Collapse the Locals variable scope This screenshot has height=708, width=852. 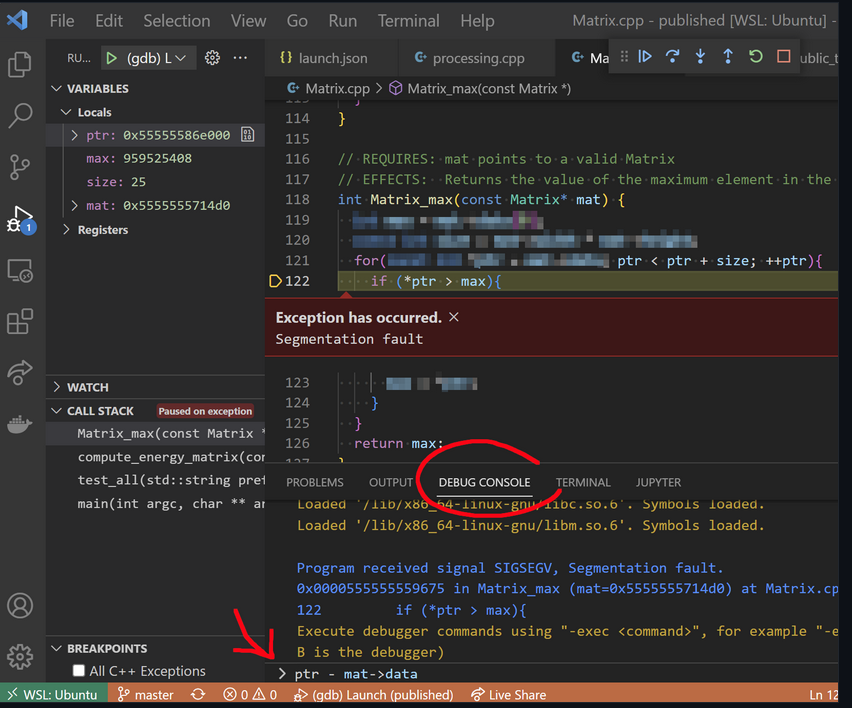67,112
